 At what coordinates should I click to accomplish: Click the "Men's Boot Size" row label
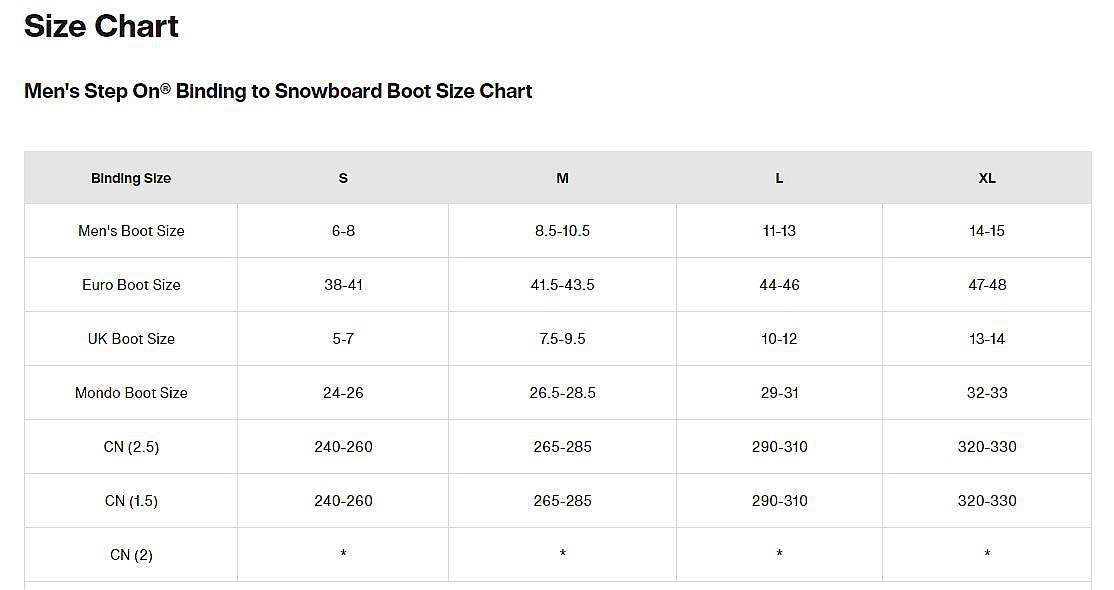tap(131, 231)
